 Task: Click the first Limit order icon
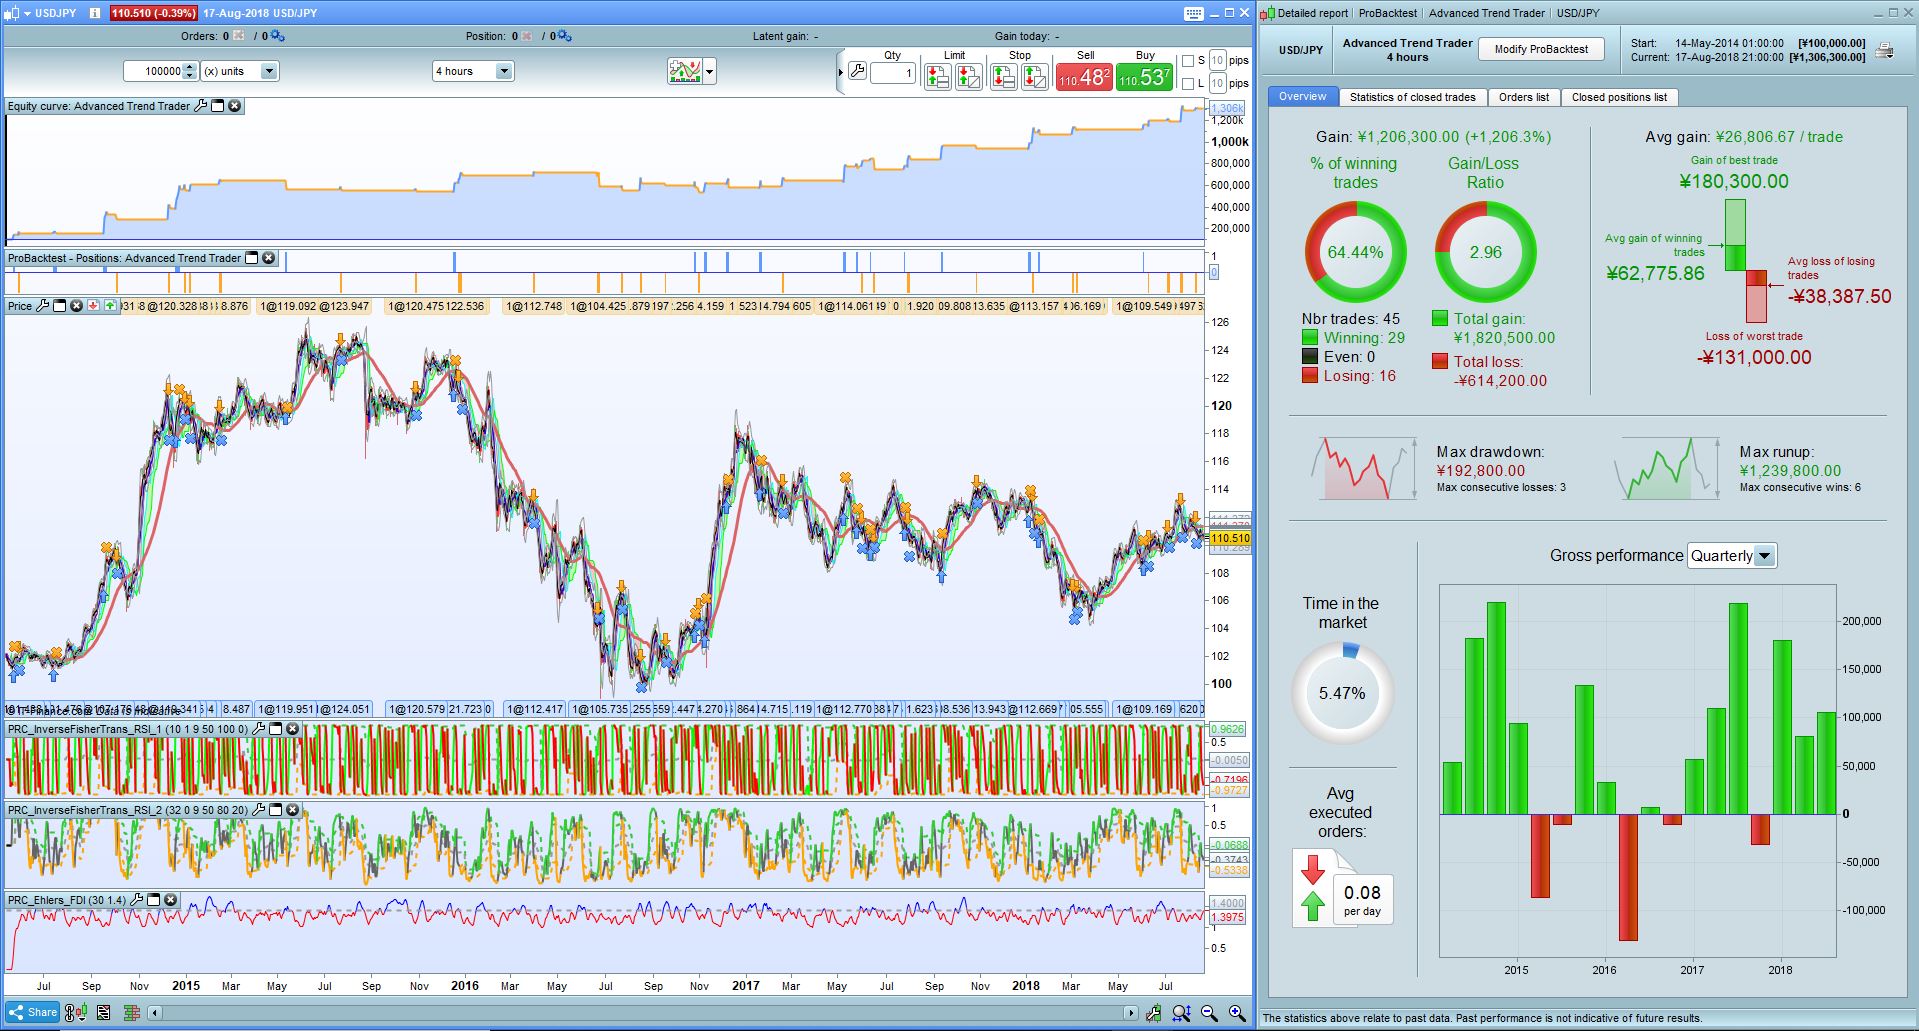[938, 77]
